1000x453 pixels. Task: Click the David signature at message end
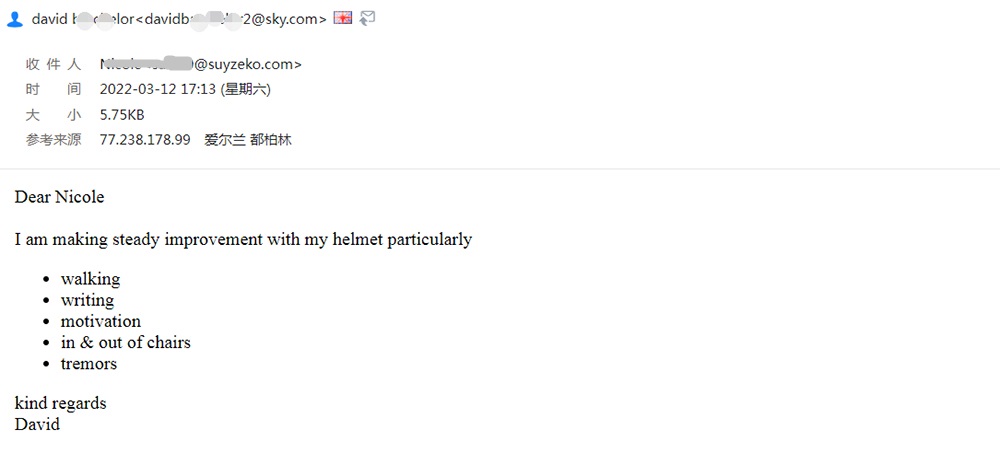coord(37,424)
